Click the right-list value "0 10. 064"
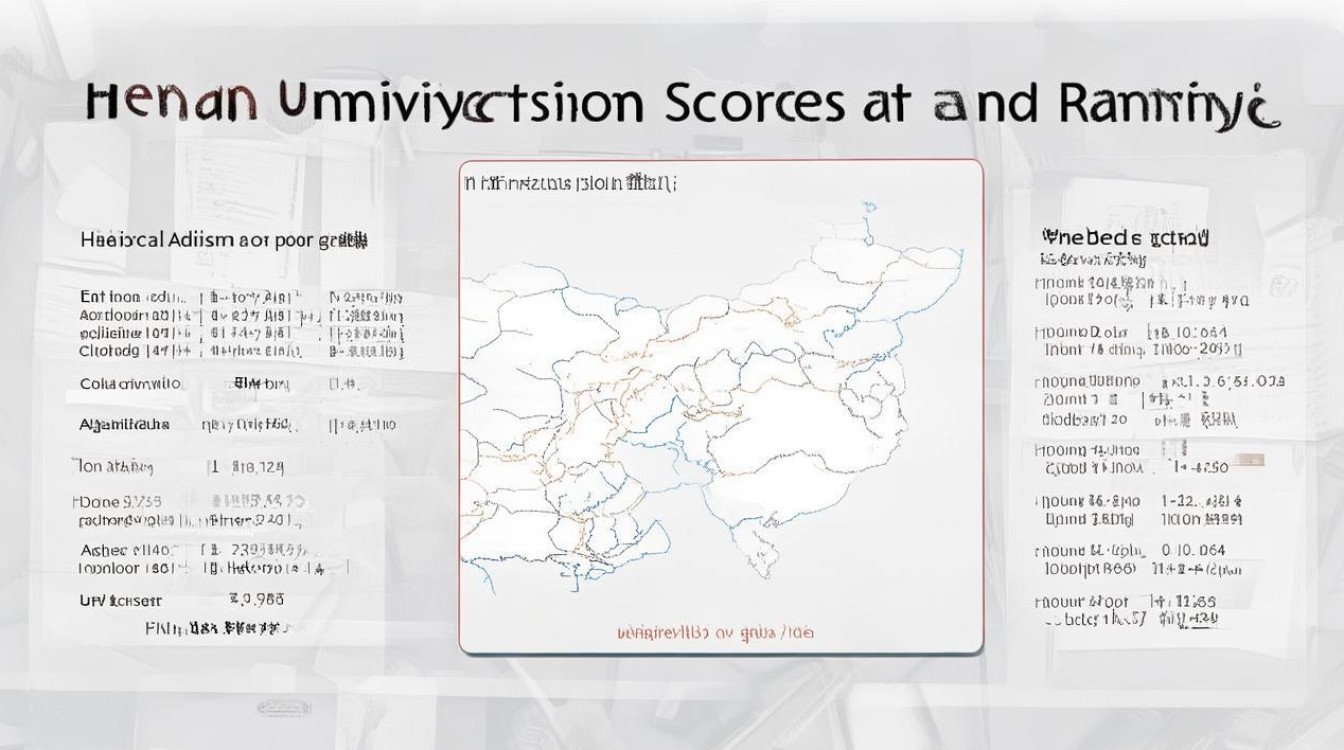1344x750 pixels. [x=1193, y=550]
